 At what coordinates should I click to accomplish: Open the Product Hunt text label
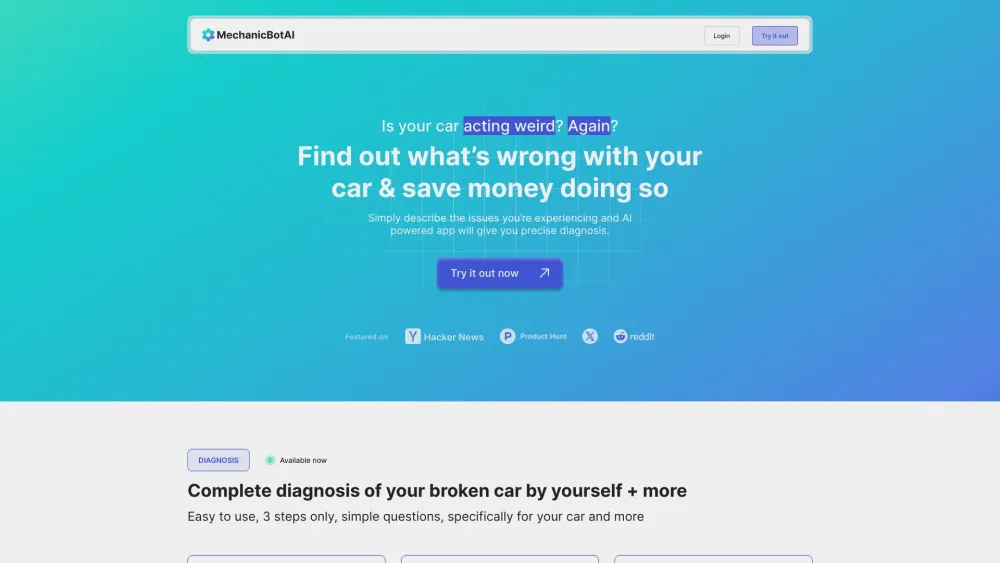(x=543, y=337)
